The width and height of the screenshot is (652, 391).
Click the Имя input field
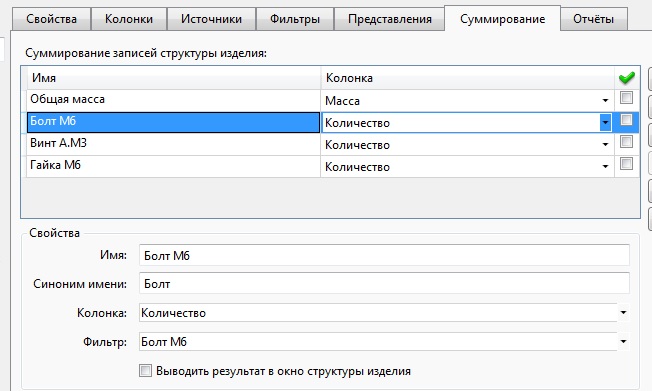coord(384,255)
